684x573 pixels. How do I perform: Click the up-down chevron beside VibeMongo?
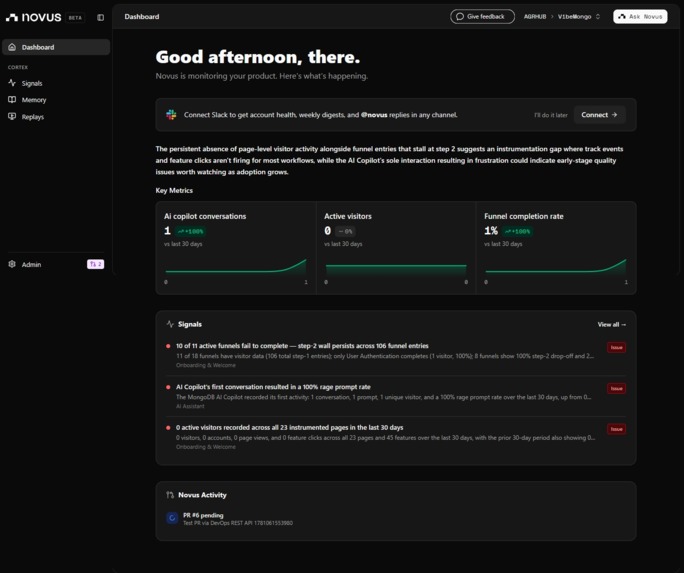click(x=598, y=17)
